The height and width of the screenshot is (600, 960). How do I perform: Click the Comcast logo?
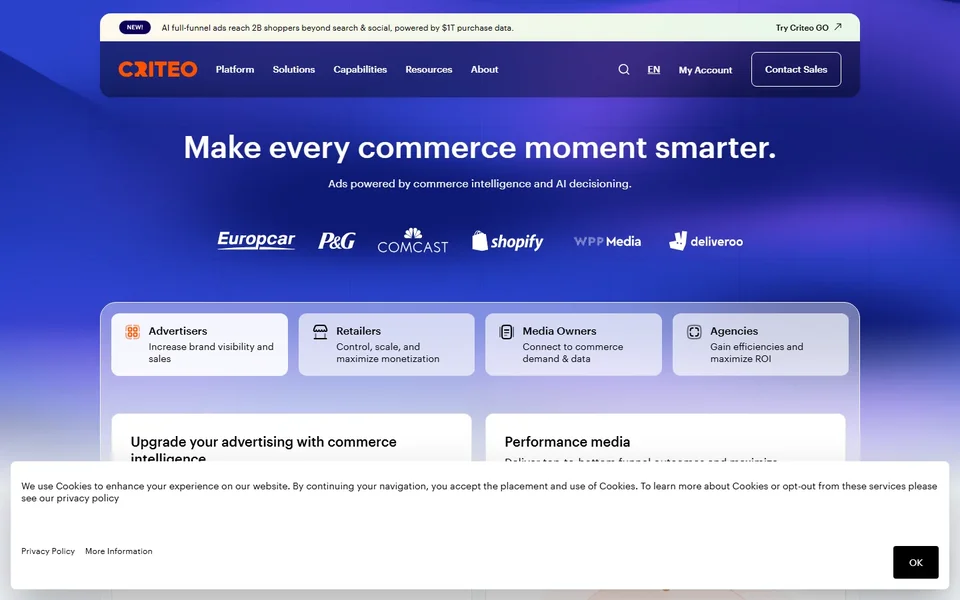413,241
